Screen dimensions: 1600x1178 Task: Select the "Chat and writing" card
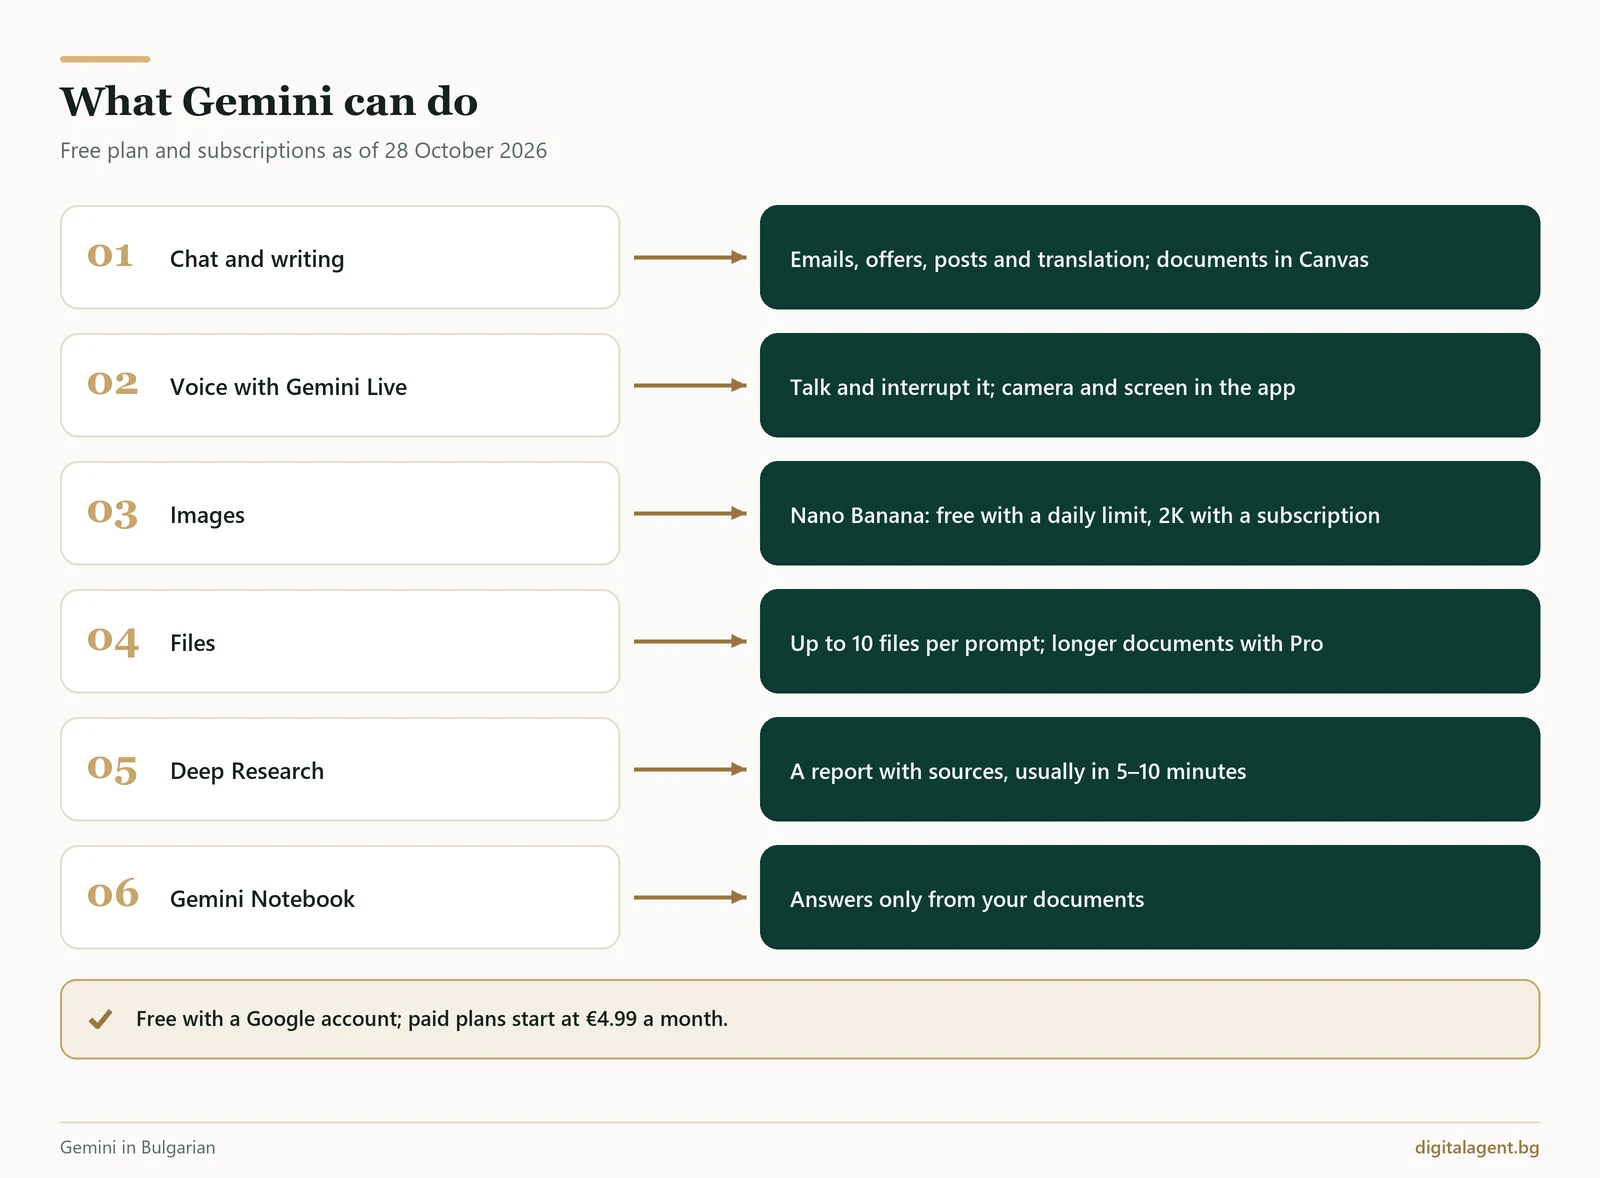pyautogui.click(x=340, y=257)
